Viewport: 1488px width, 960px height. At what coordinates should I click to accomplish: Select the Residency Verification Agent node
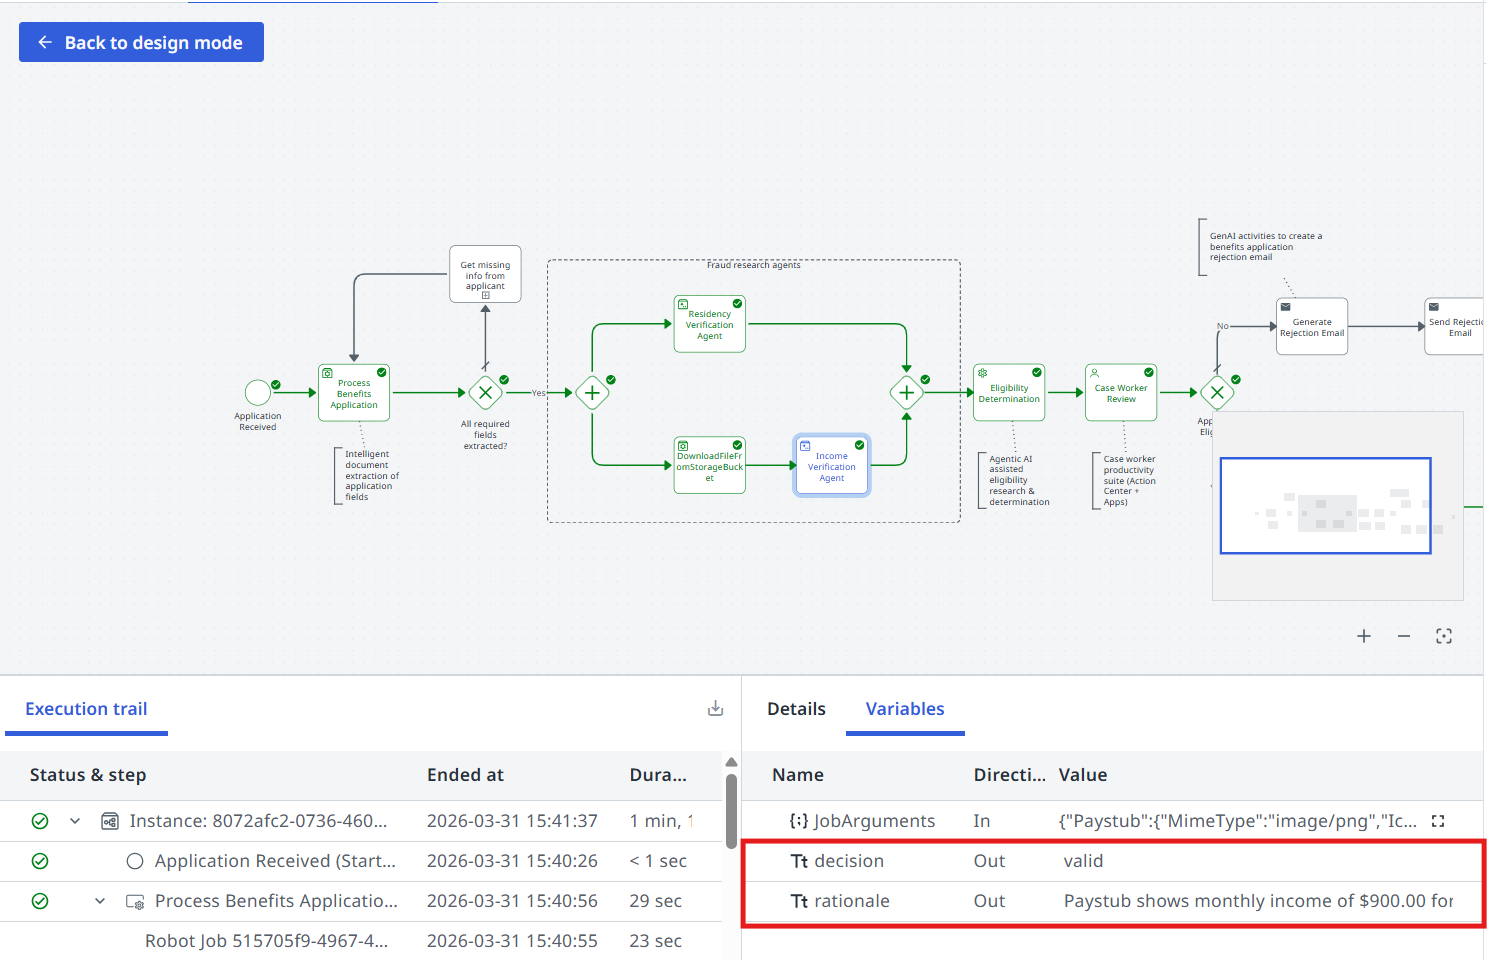tap(710, 324)
